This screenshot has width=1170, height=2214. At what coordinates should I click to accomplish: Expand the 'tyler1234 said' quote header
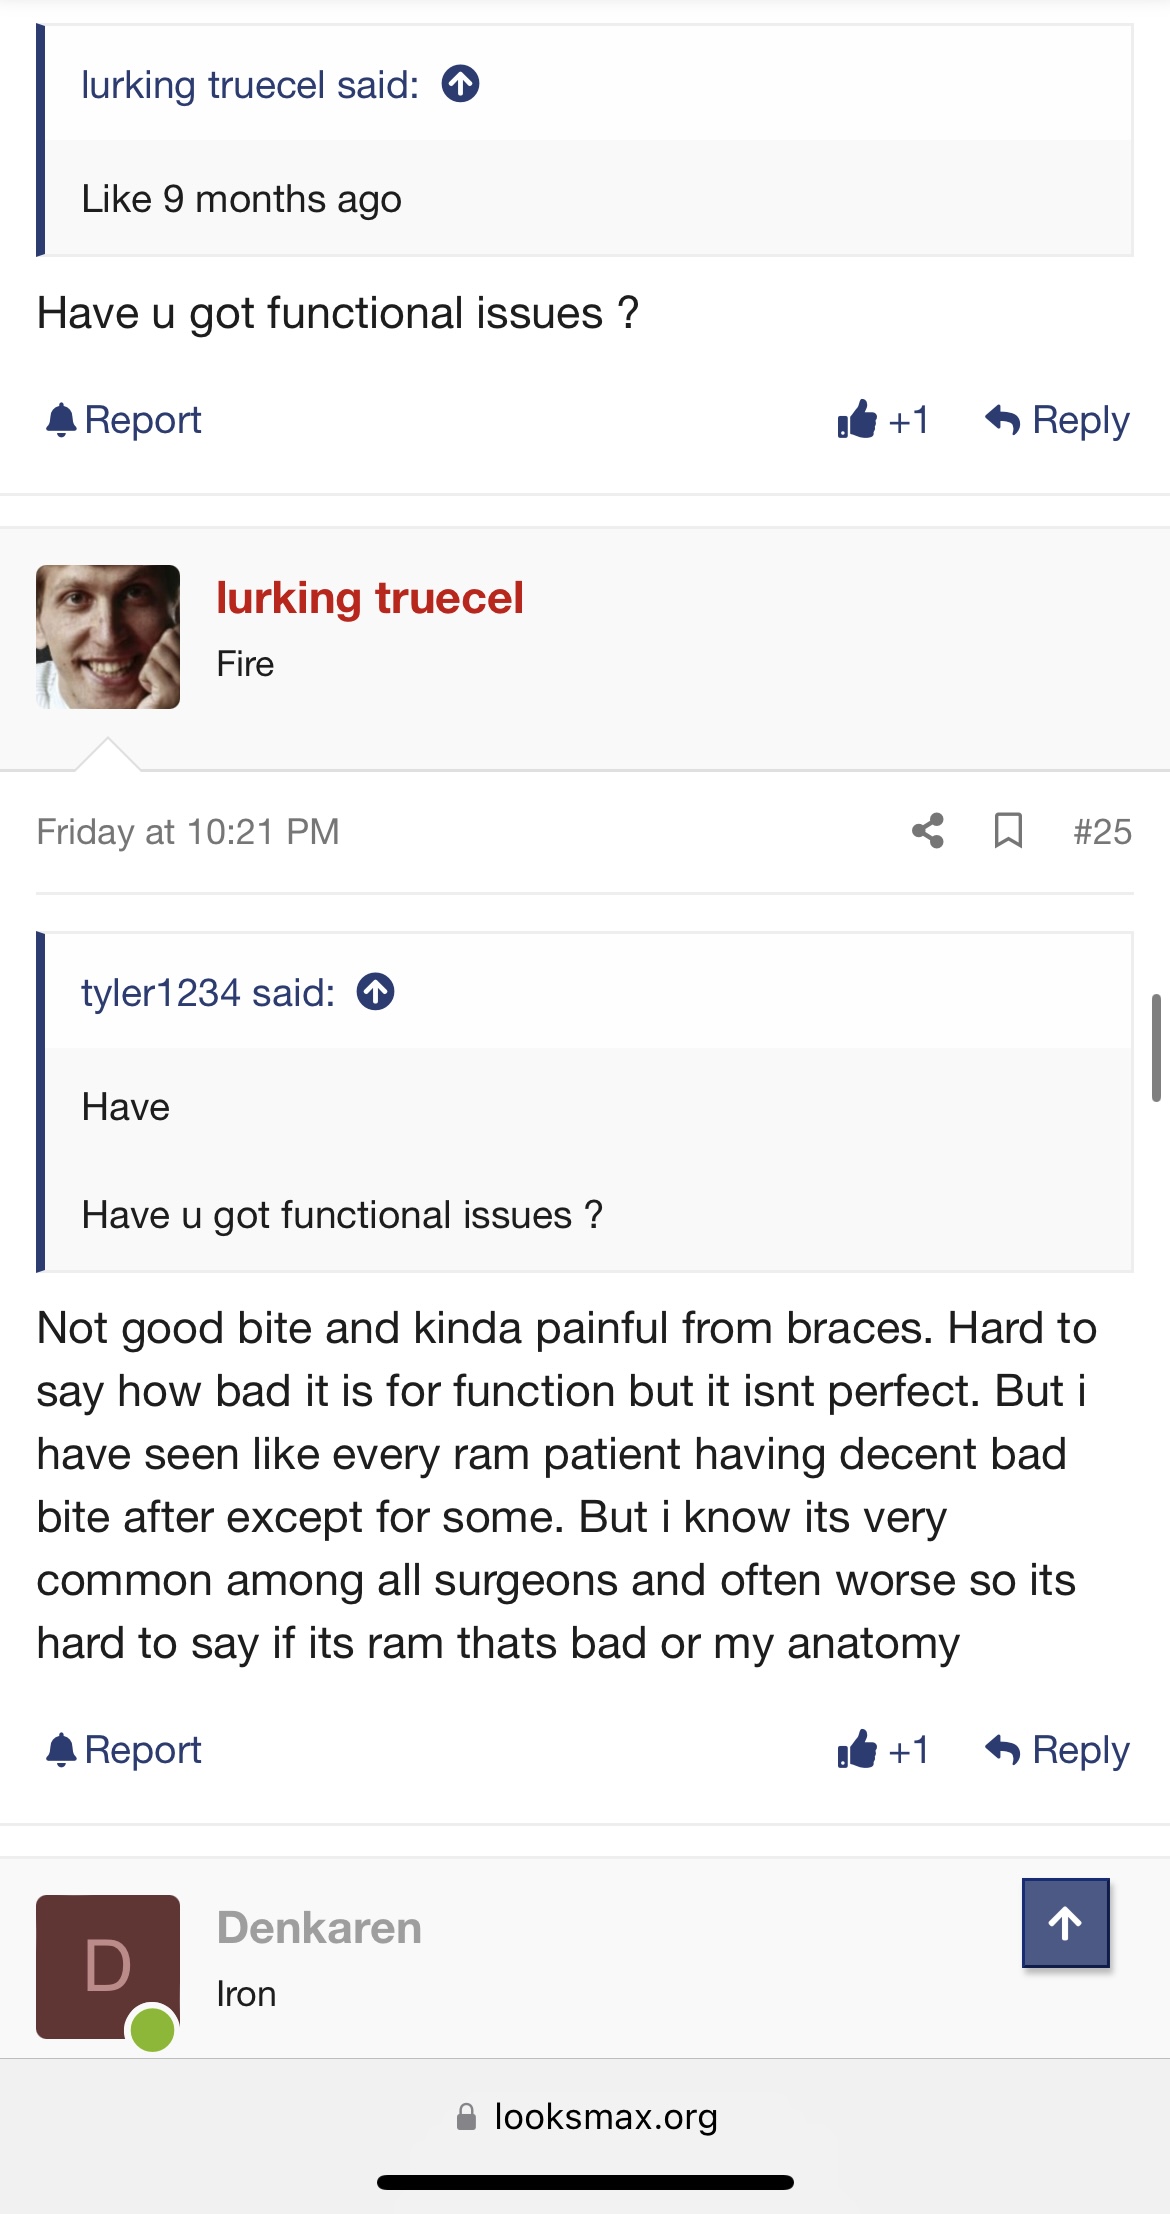pos(208,993)
